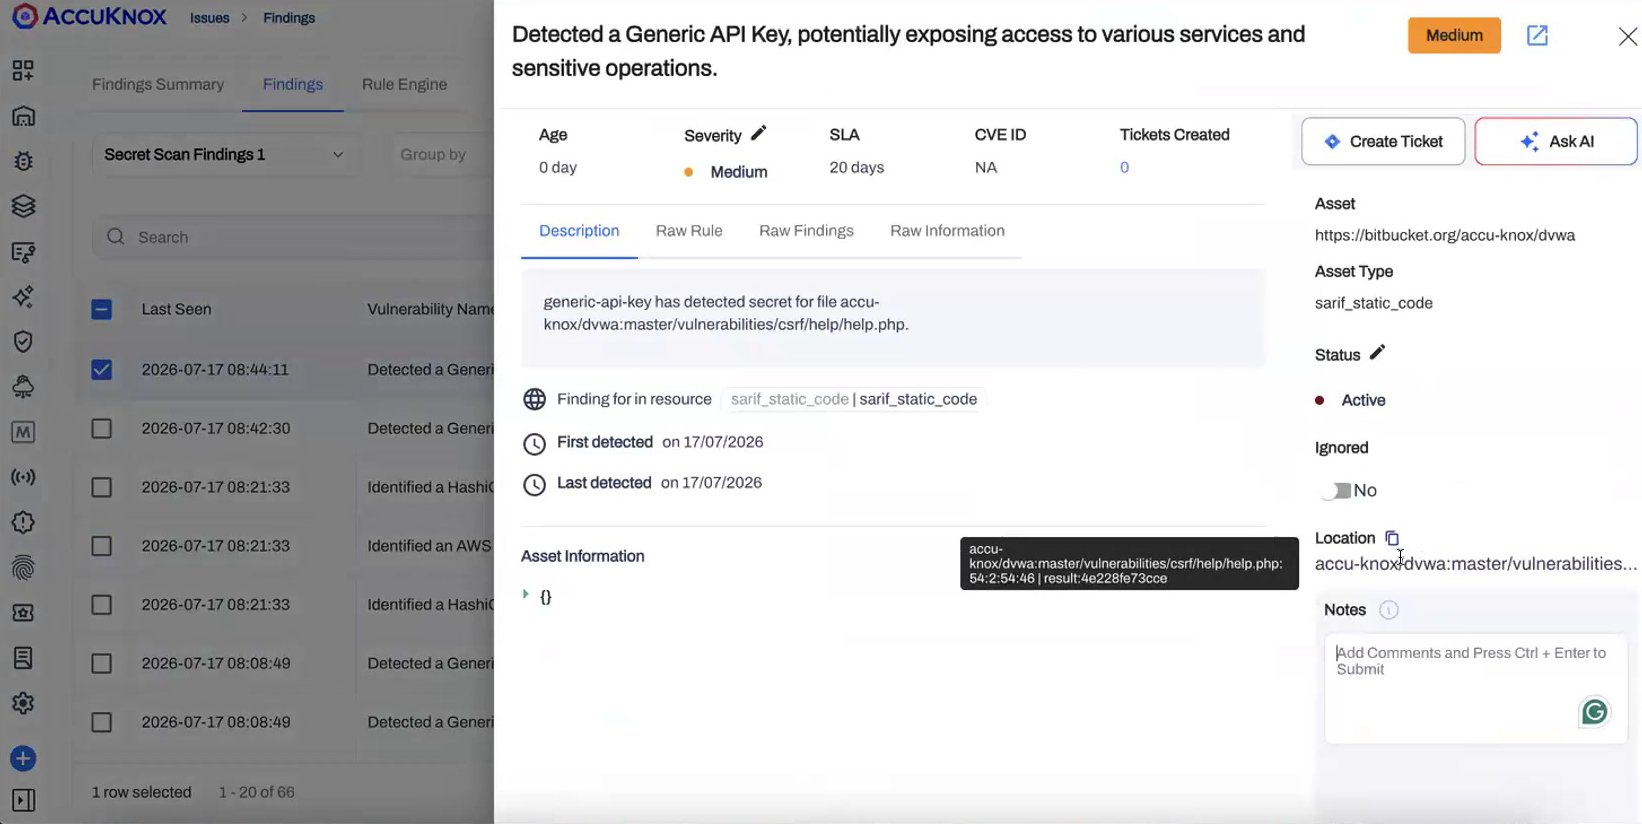Open the inventory building icon in sidebar

(x=23, y=116)
